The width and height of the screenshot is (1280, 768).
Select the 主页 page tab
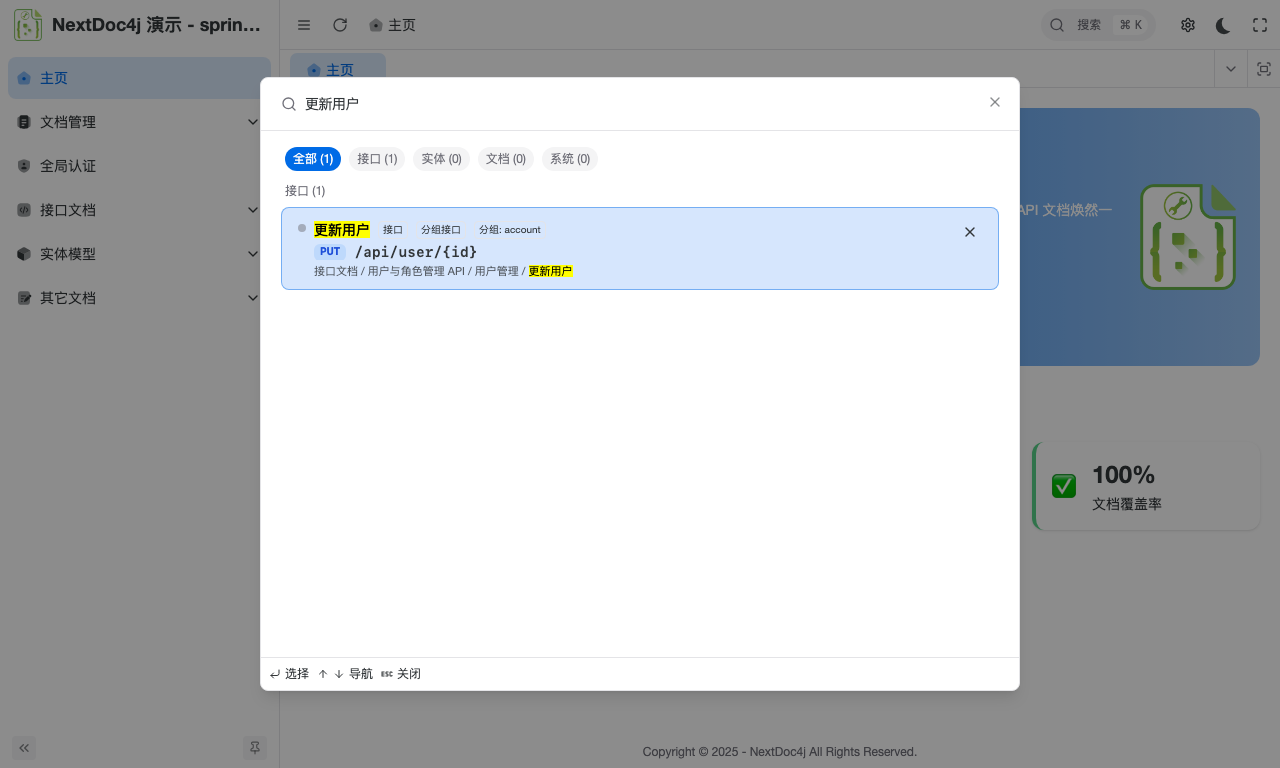338,70
